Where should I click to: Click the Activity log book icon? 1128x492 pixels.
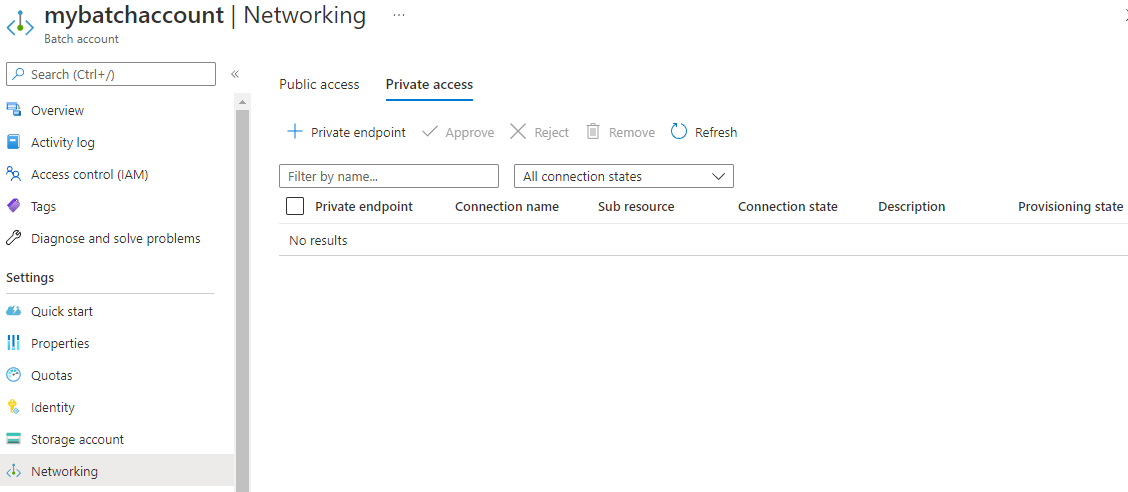[14, 142]
